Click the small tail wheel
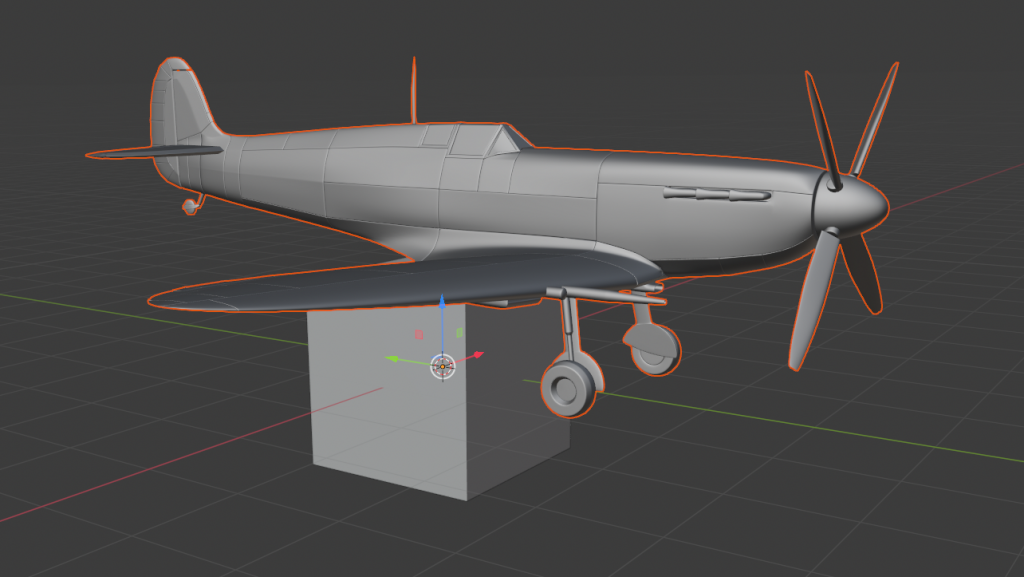1024x577 pixels. pyautogui.click(x=189, y=206)
